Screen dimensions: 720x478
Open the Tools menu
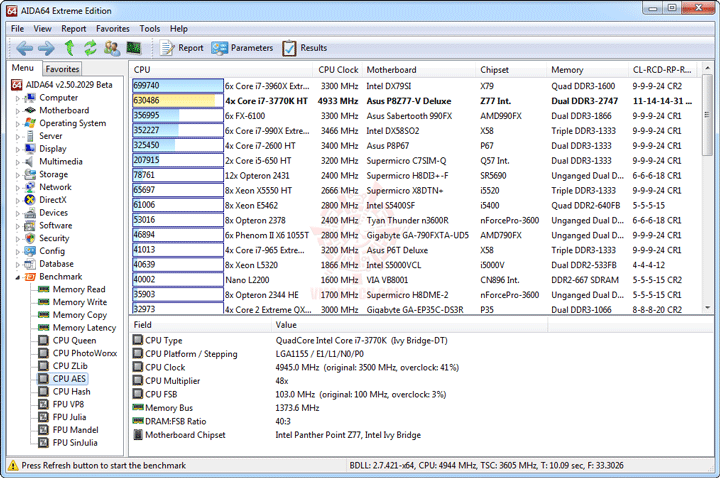[150, 28]
